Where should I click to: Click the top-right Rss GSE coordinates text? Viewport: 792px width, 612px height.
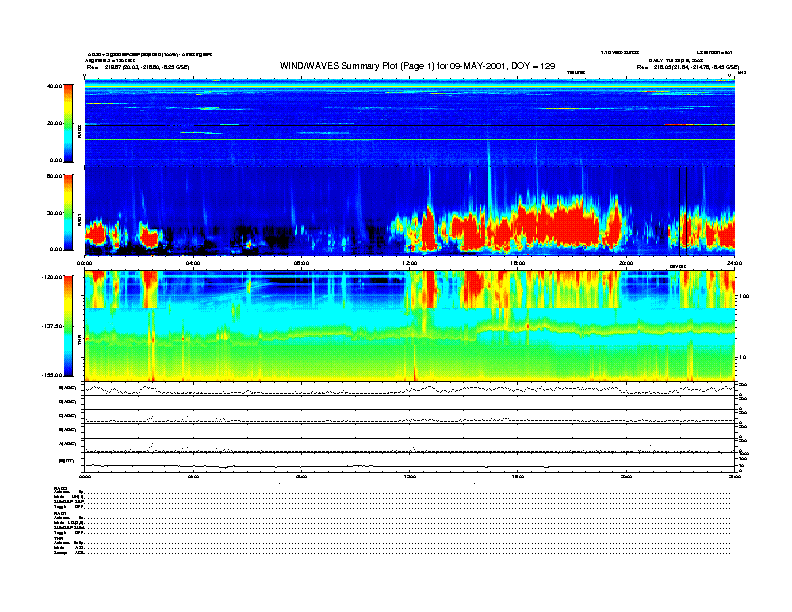click(x=688, y=67)
